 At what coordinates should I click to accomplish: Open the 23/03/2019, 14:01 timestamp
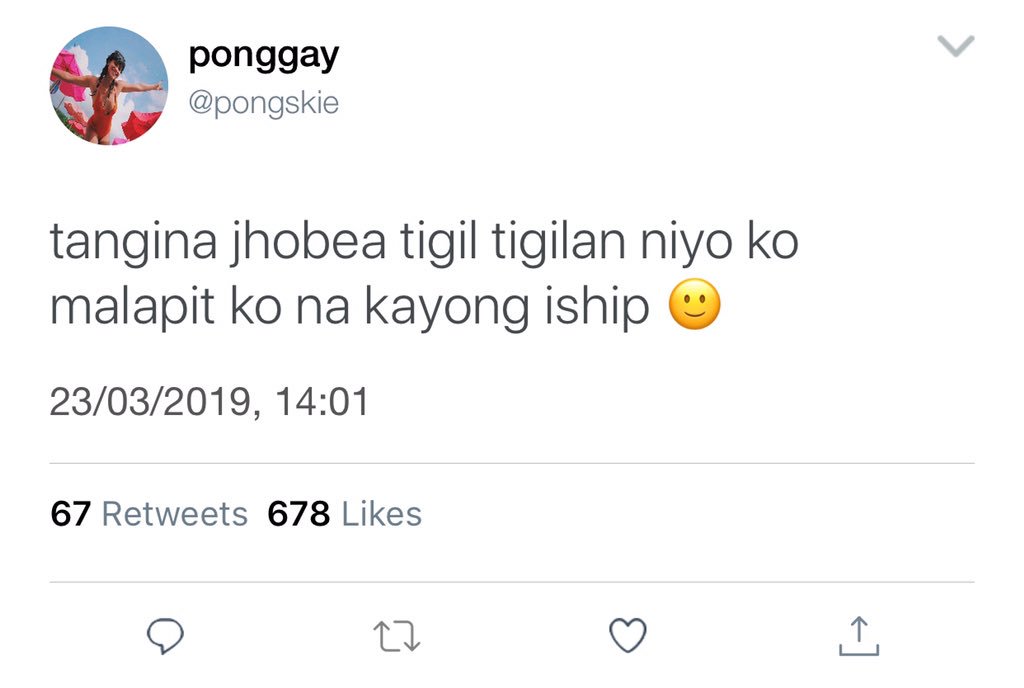[210, 401]
